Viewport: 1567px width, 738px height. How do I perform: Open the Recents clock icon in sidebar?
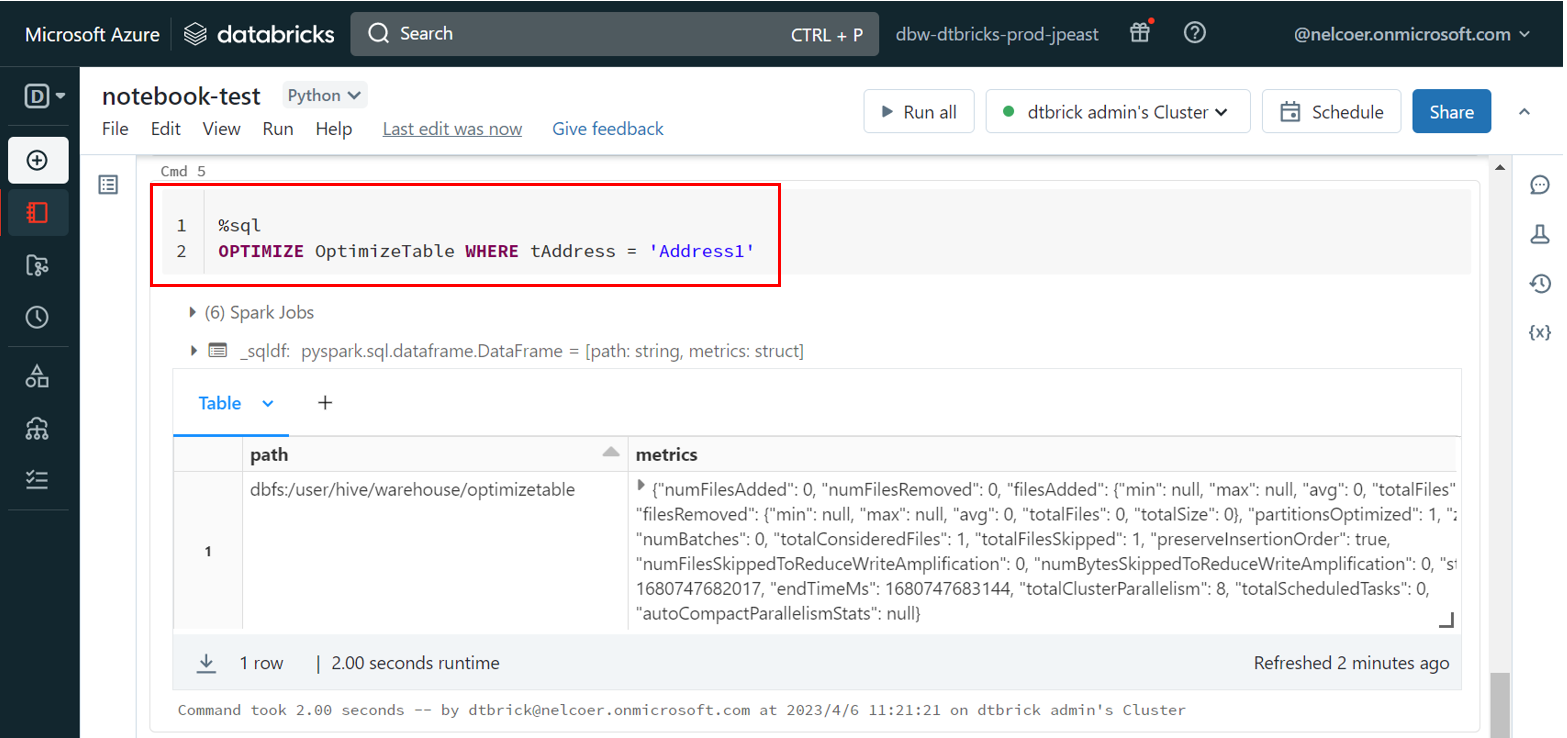pos(38,317)
